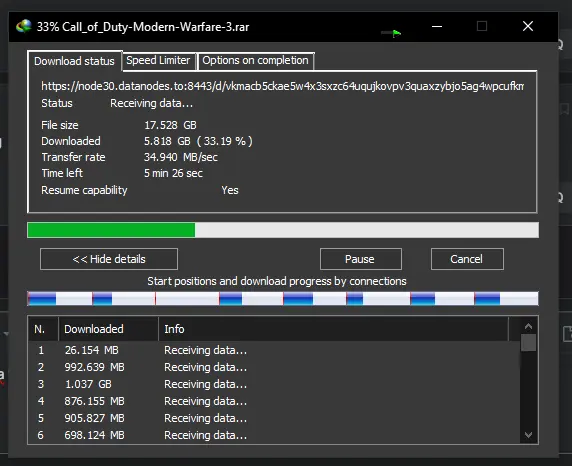This screenshot has width=572, height=466.
Task: Click the green download progress bar
Action: pos(283,230)
